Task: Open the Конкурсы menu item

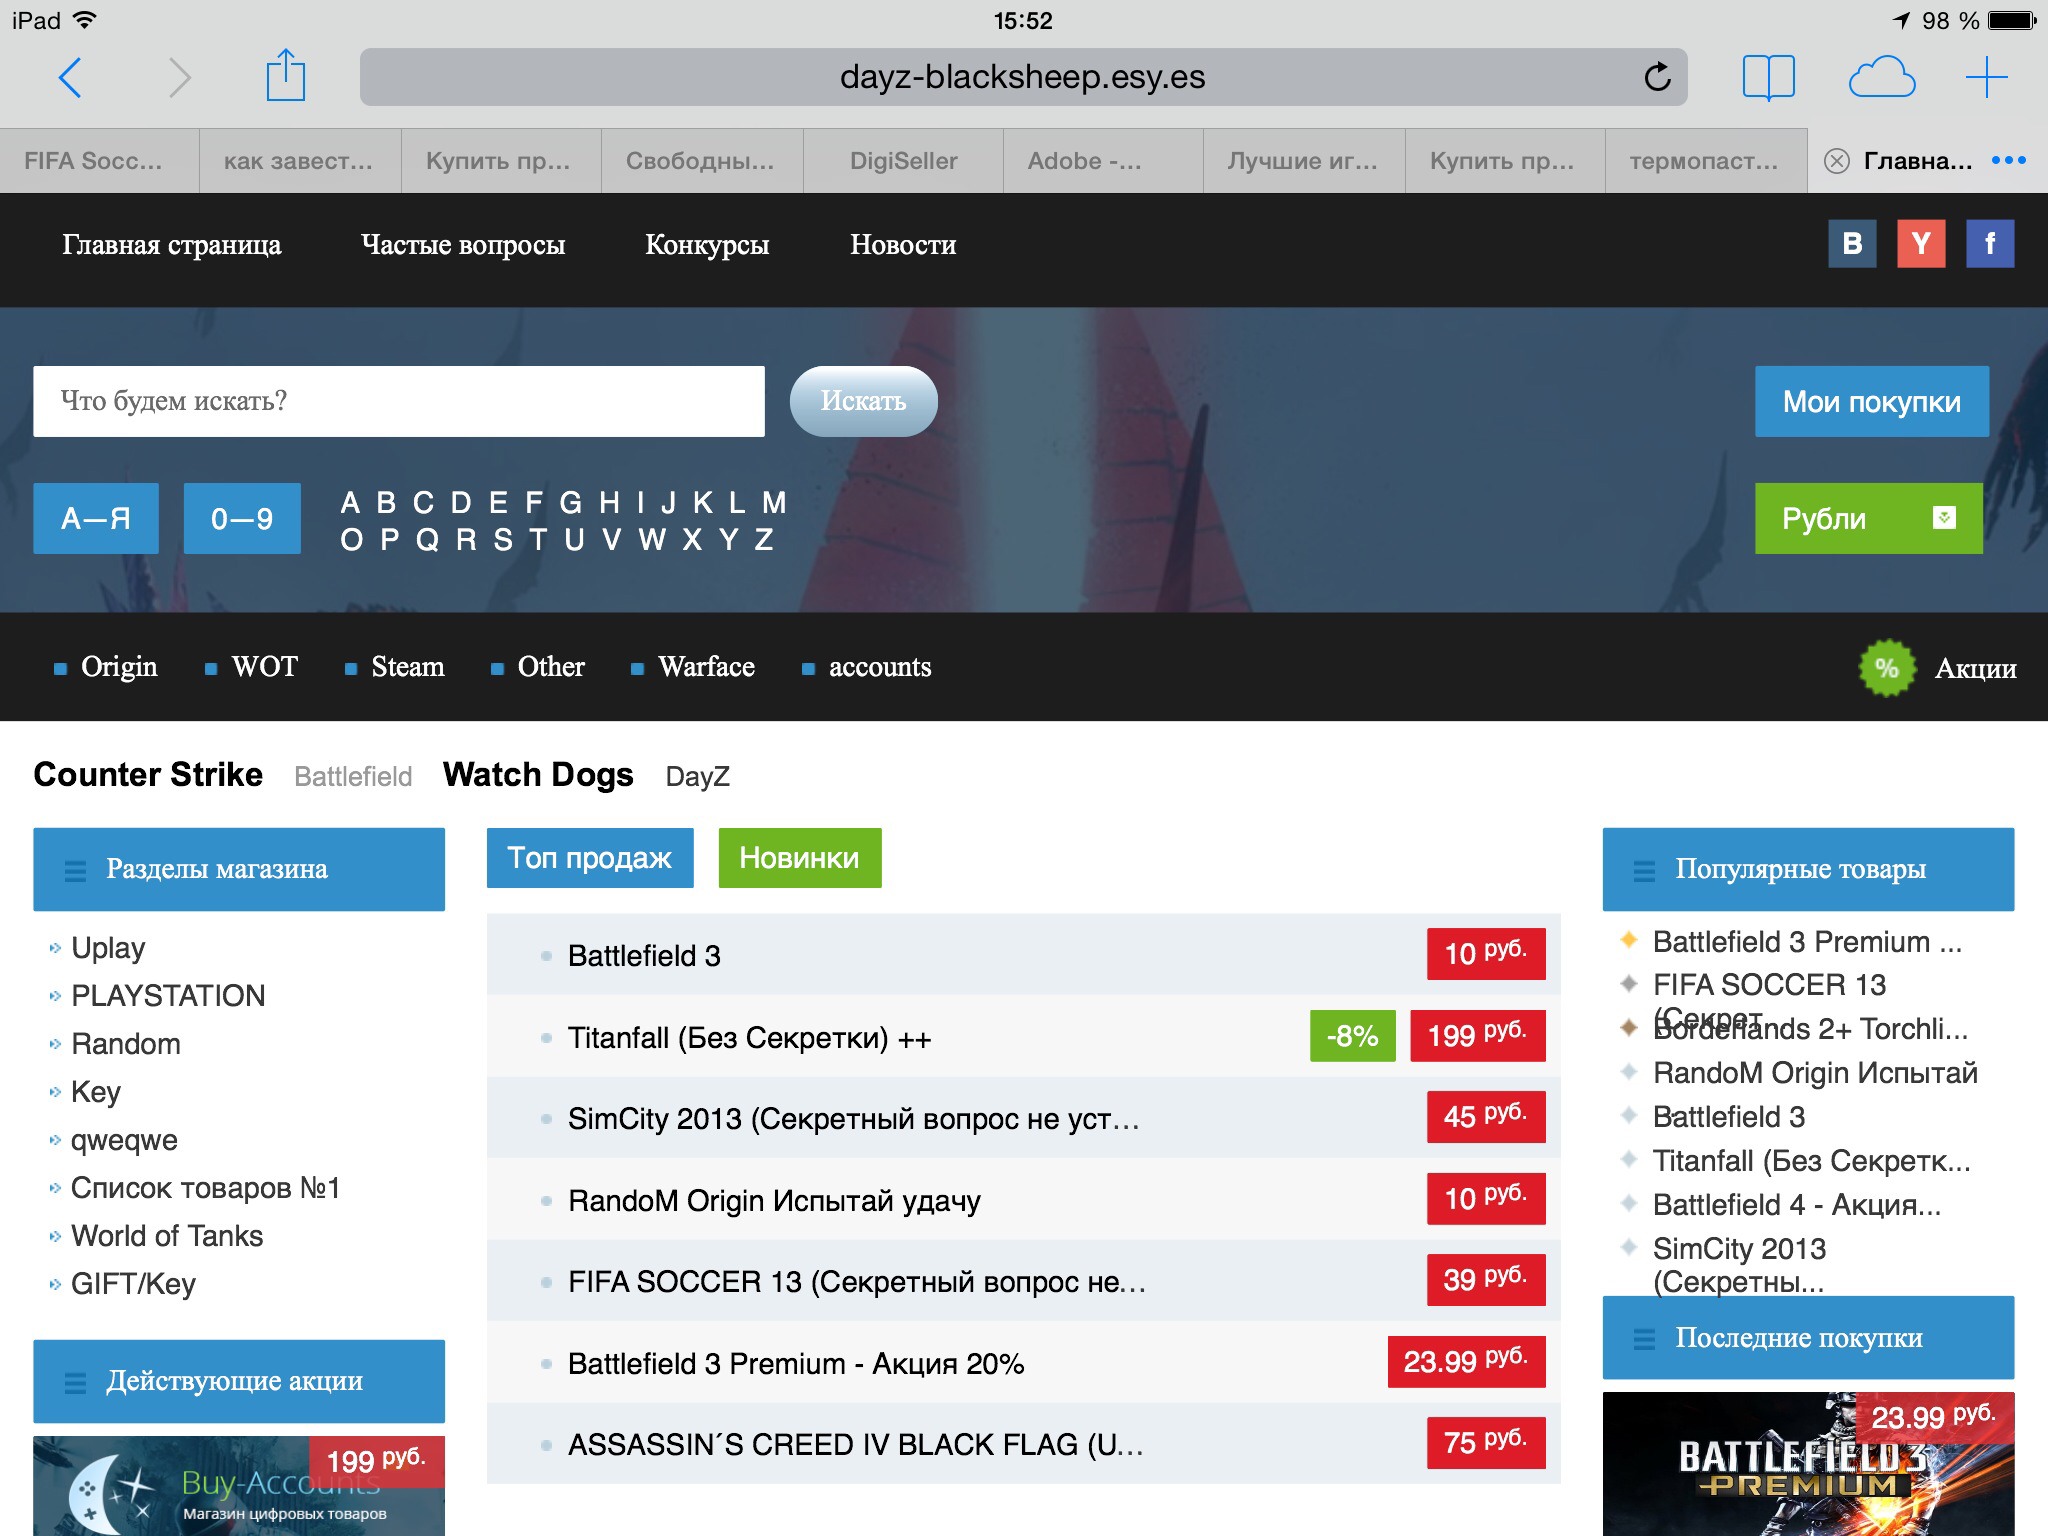Action: pyautogui.click(x=707, y=244)
